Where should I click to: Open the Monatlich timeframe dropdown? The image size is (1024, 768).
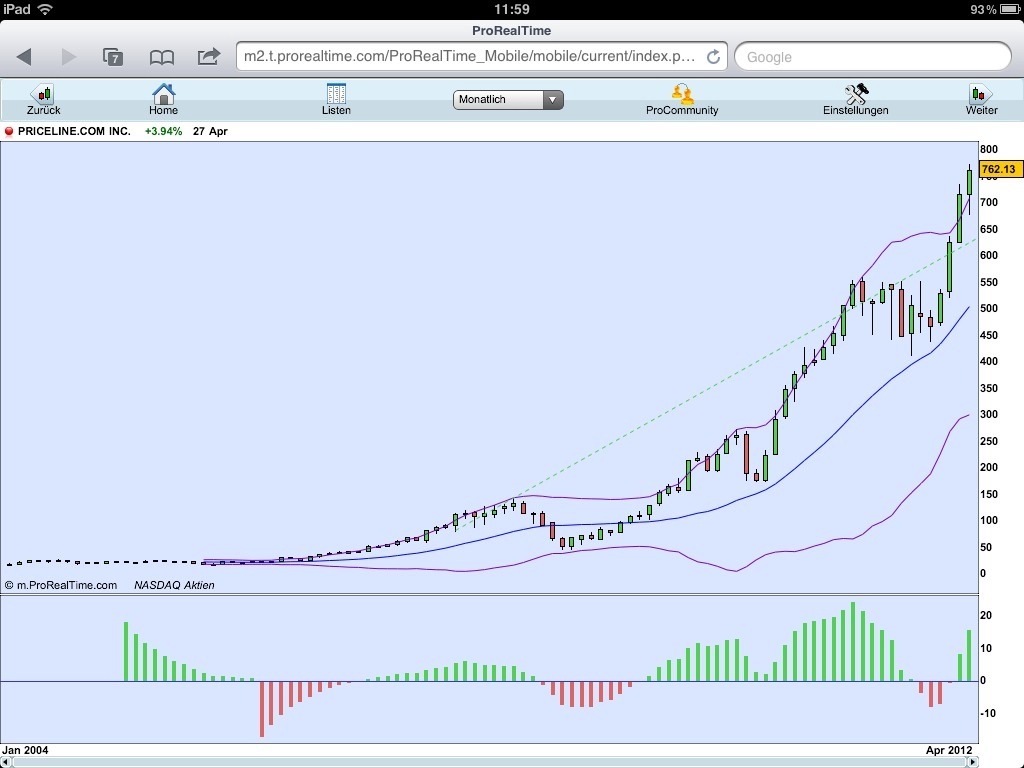508,99
